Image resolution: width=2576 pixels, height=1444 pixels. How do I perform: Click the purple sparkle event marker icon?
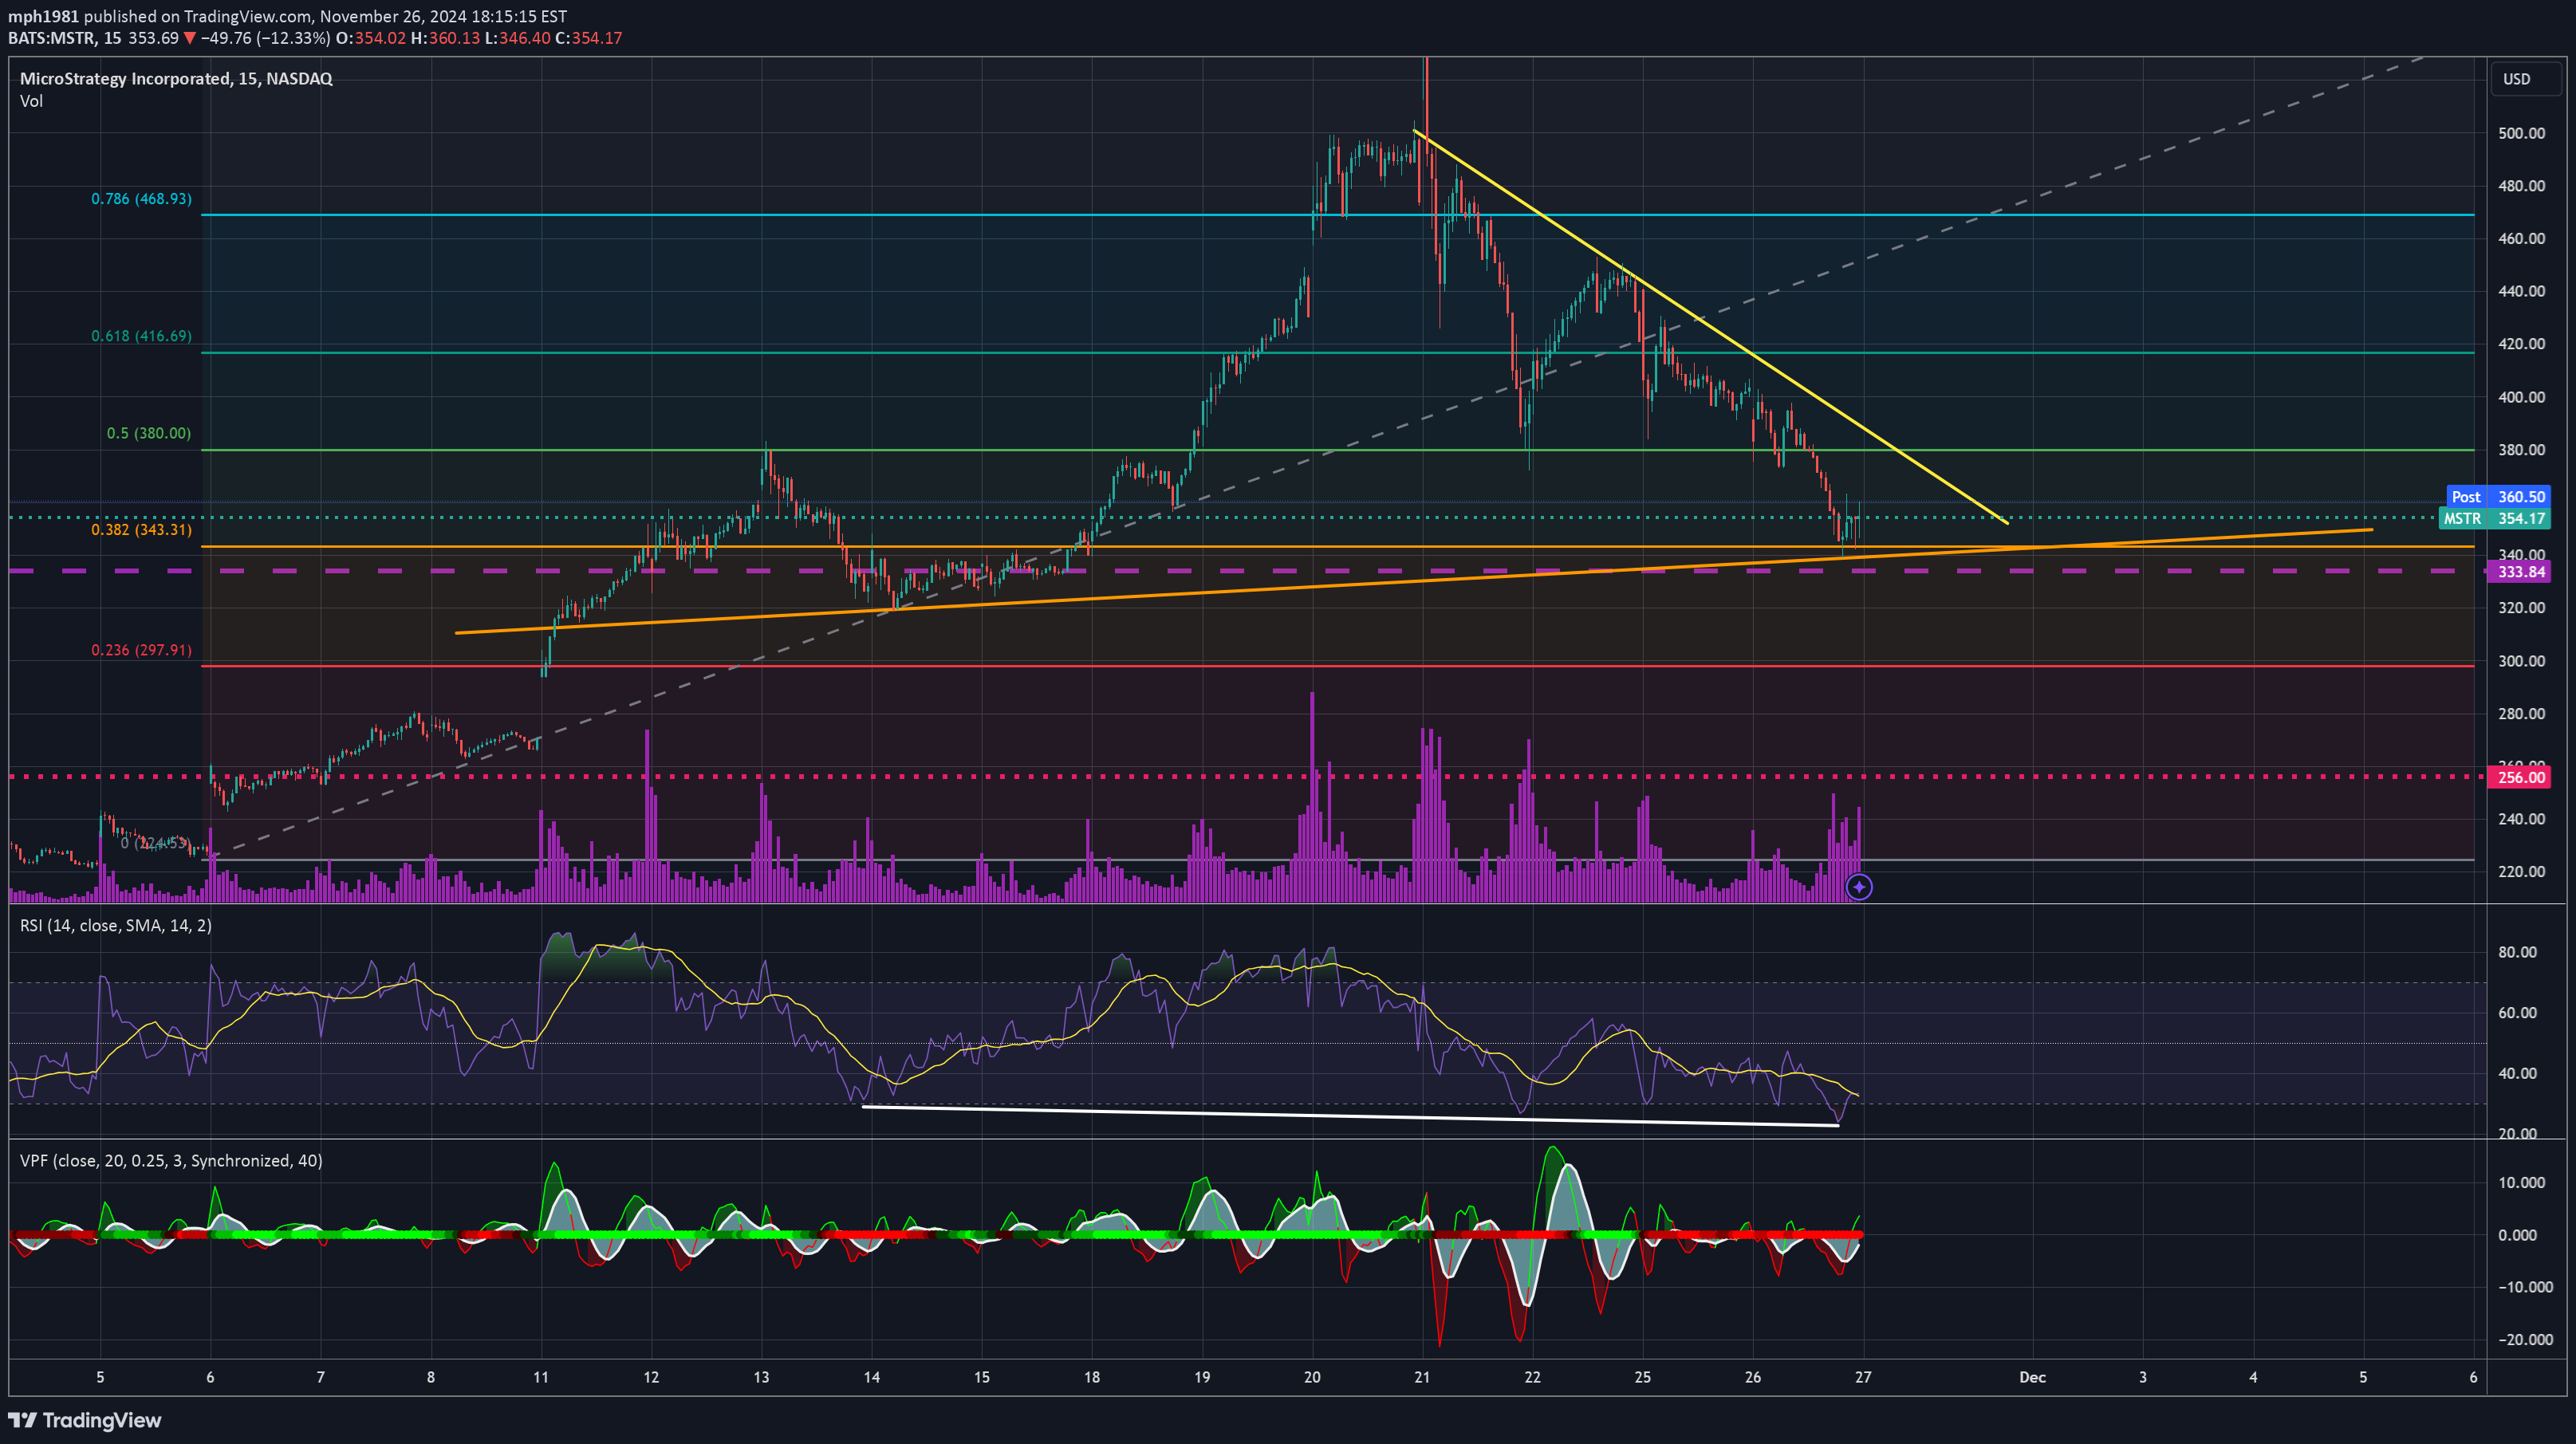pyautogui.click(x=1858, y=887)
